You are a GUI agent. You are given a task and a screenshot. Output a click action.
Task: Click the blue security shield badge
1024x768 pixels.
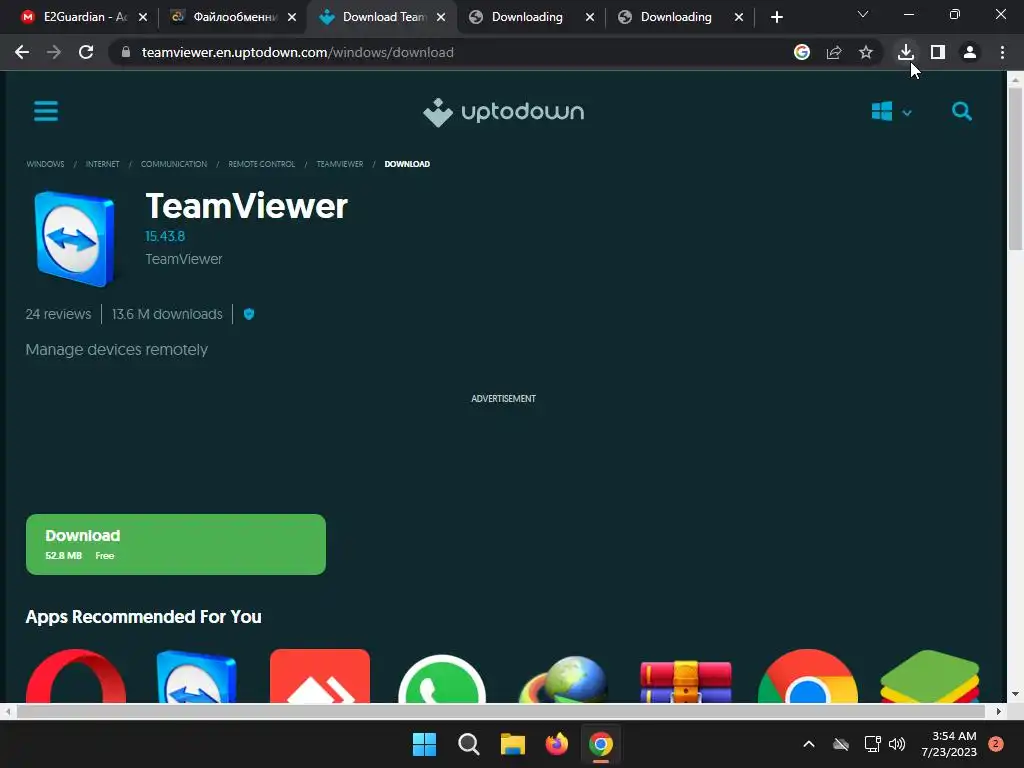(249, 314)
